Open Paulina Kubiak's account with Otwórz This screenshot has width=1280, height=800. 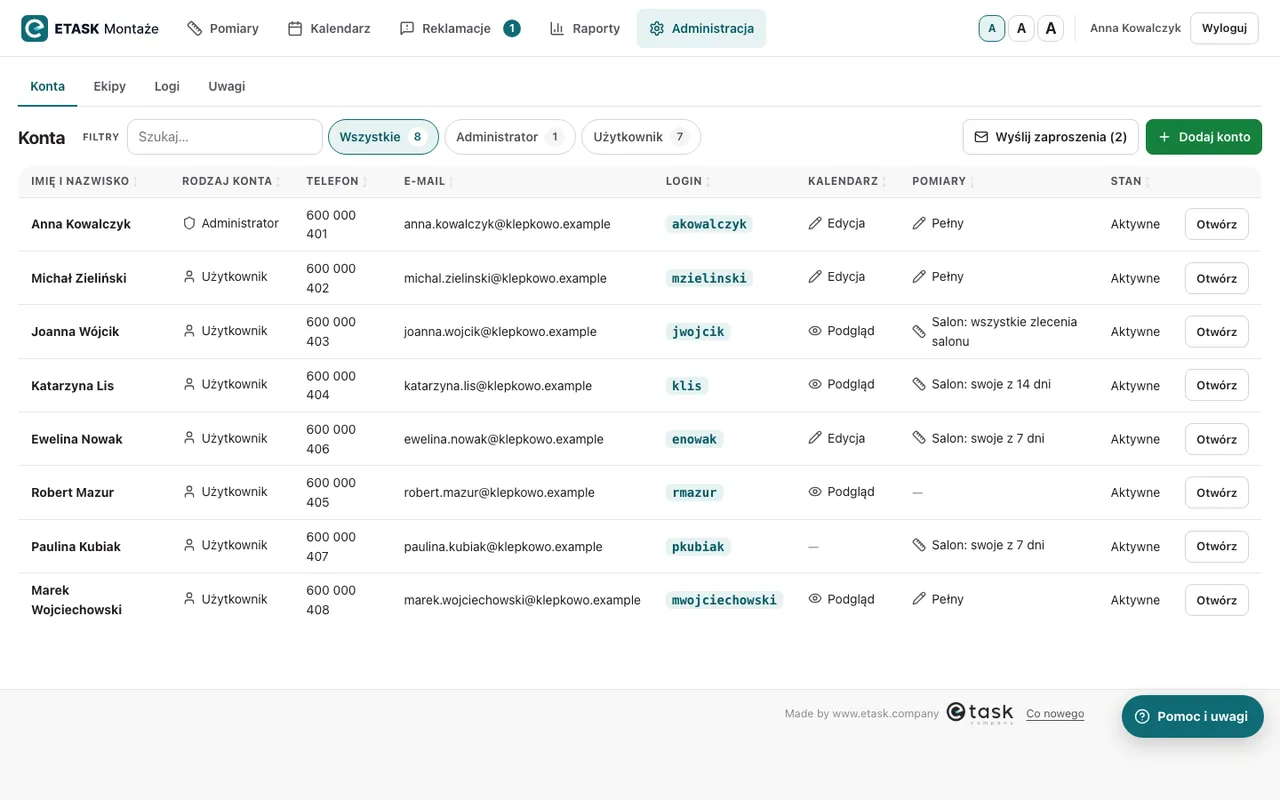coord(1217,546)
